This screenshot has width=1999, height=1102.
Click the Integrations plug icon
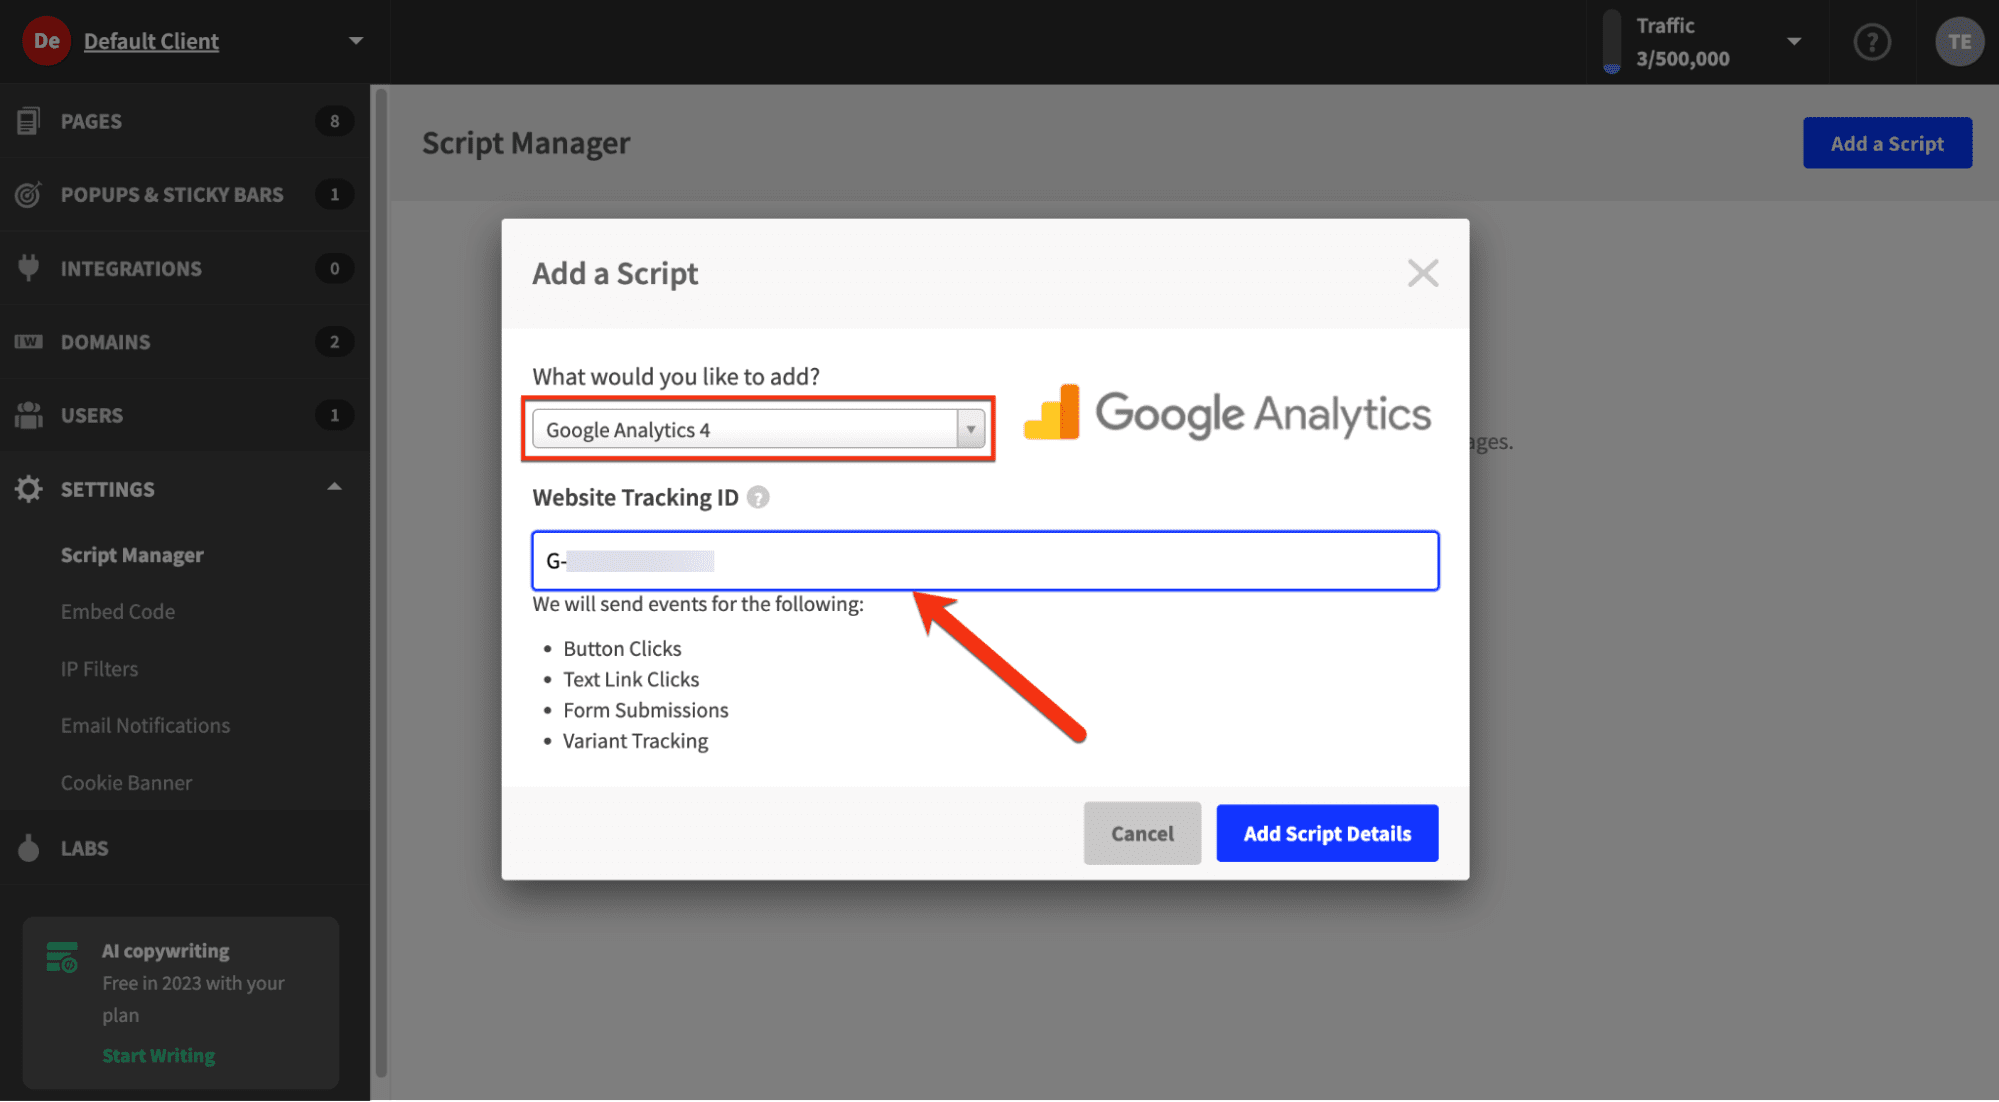tap(28, 268)
